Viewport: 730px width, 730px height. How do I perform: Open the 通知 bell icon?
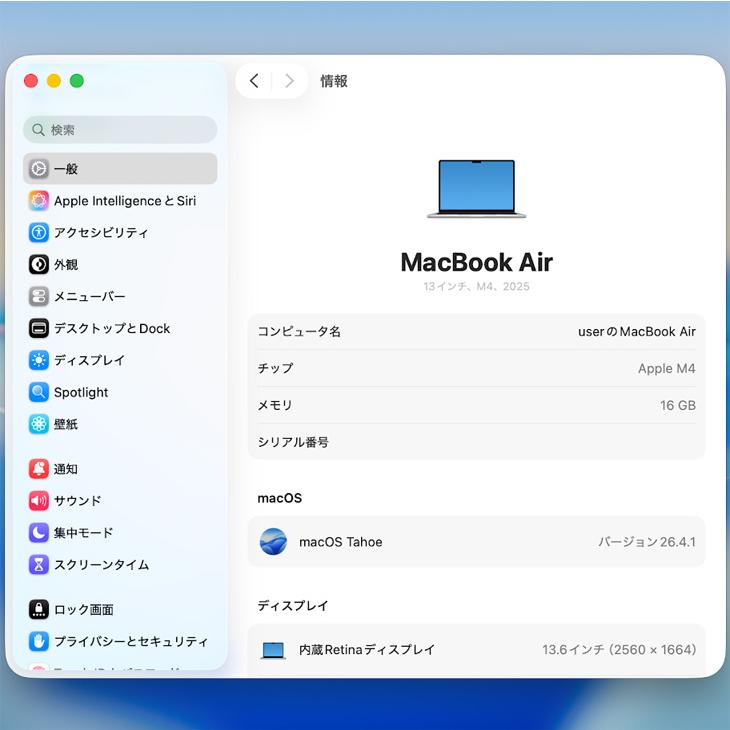(x=39, y=469)
